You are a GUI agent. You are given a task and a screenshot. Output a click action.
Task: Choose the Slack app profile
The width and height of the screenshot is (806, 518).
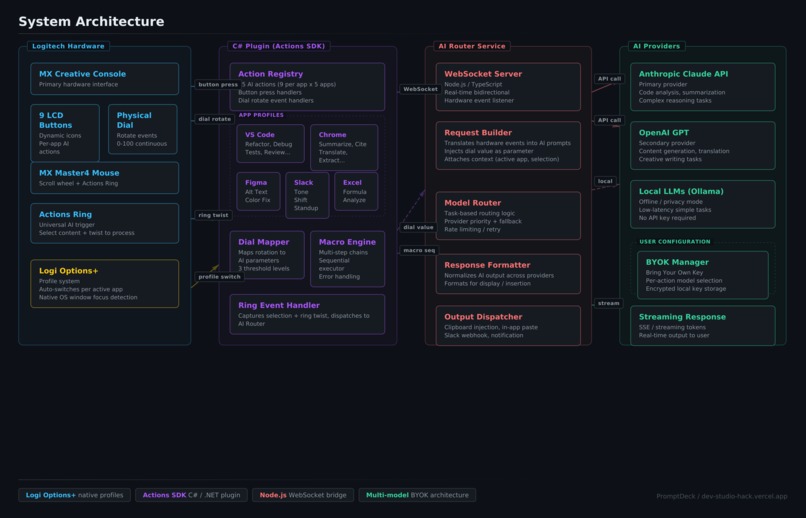click(307, 195)
